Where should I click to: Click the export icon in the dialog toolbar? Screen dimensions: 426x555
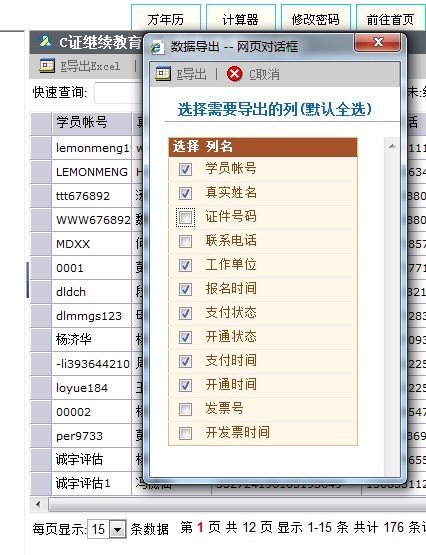[x=163, y=74]
